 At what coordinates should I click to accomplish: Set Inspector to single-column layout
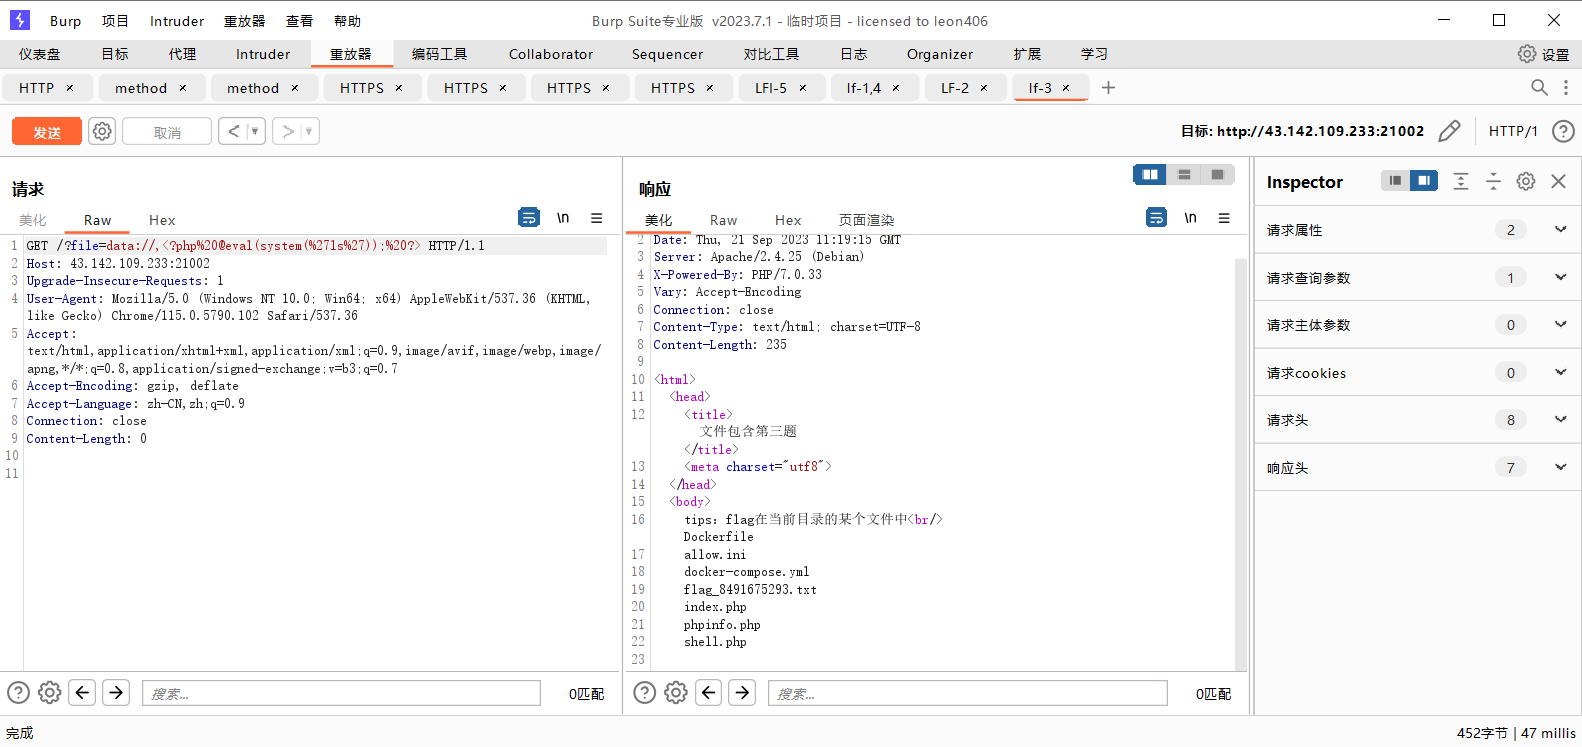pos(1395,181)
